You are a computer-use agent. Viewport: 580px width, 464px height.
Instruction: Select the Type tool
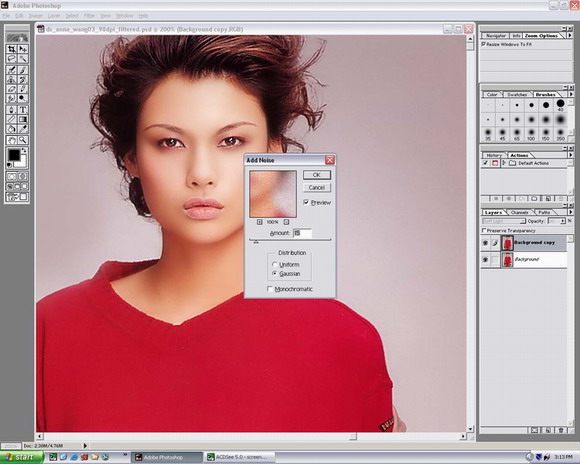pyautogui.click(x=23, y=110)
